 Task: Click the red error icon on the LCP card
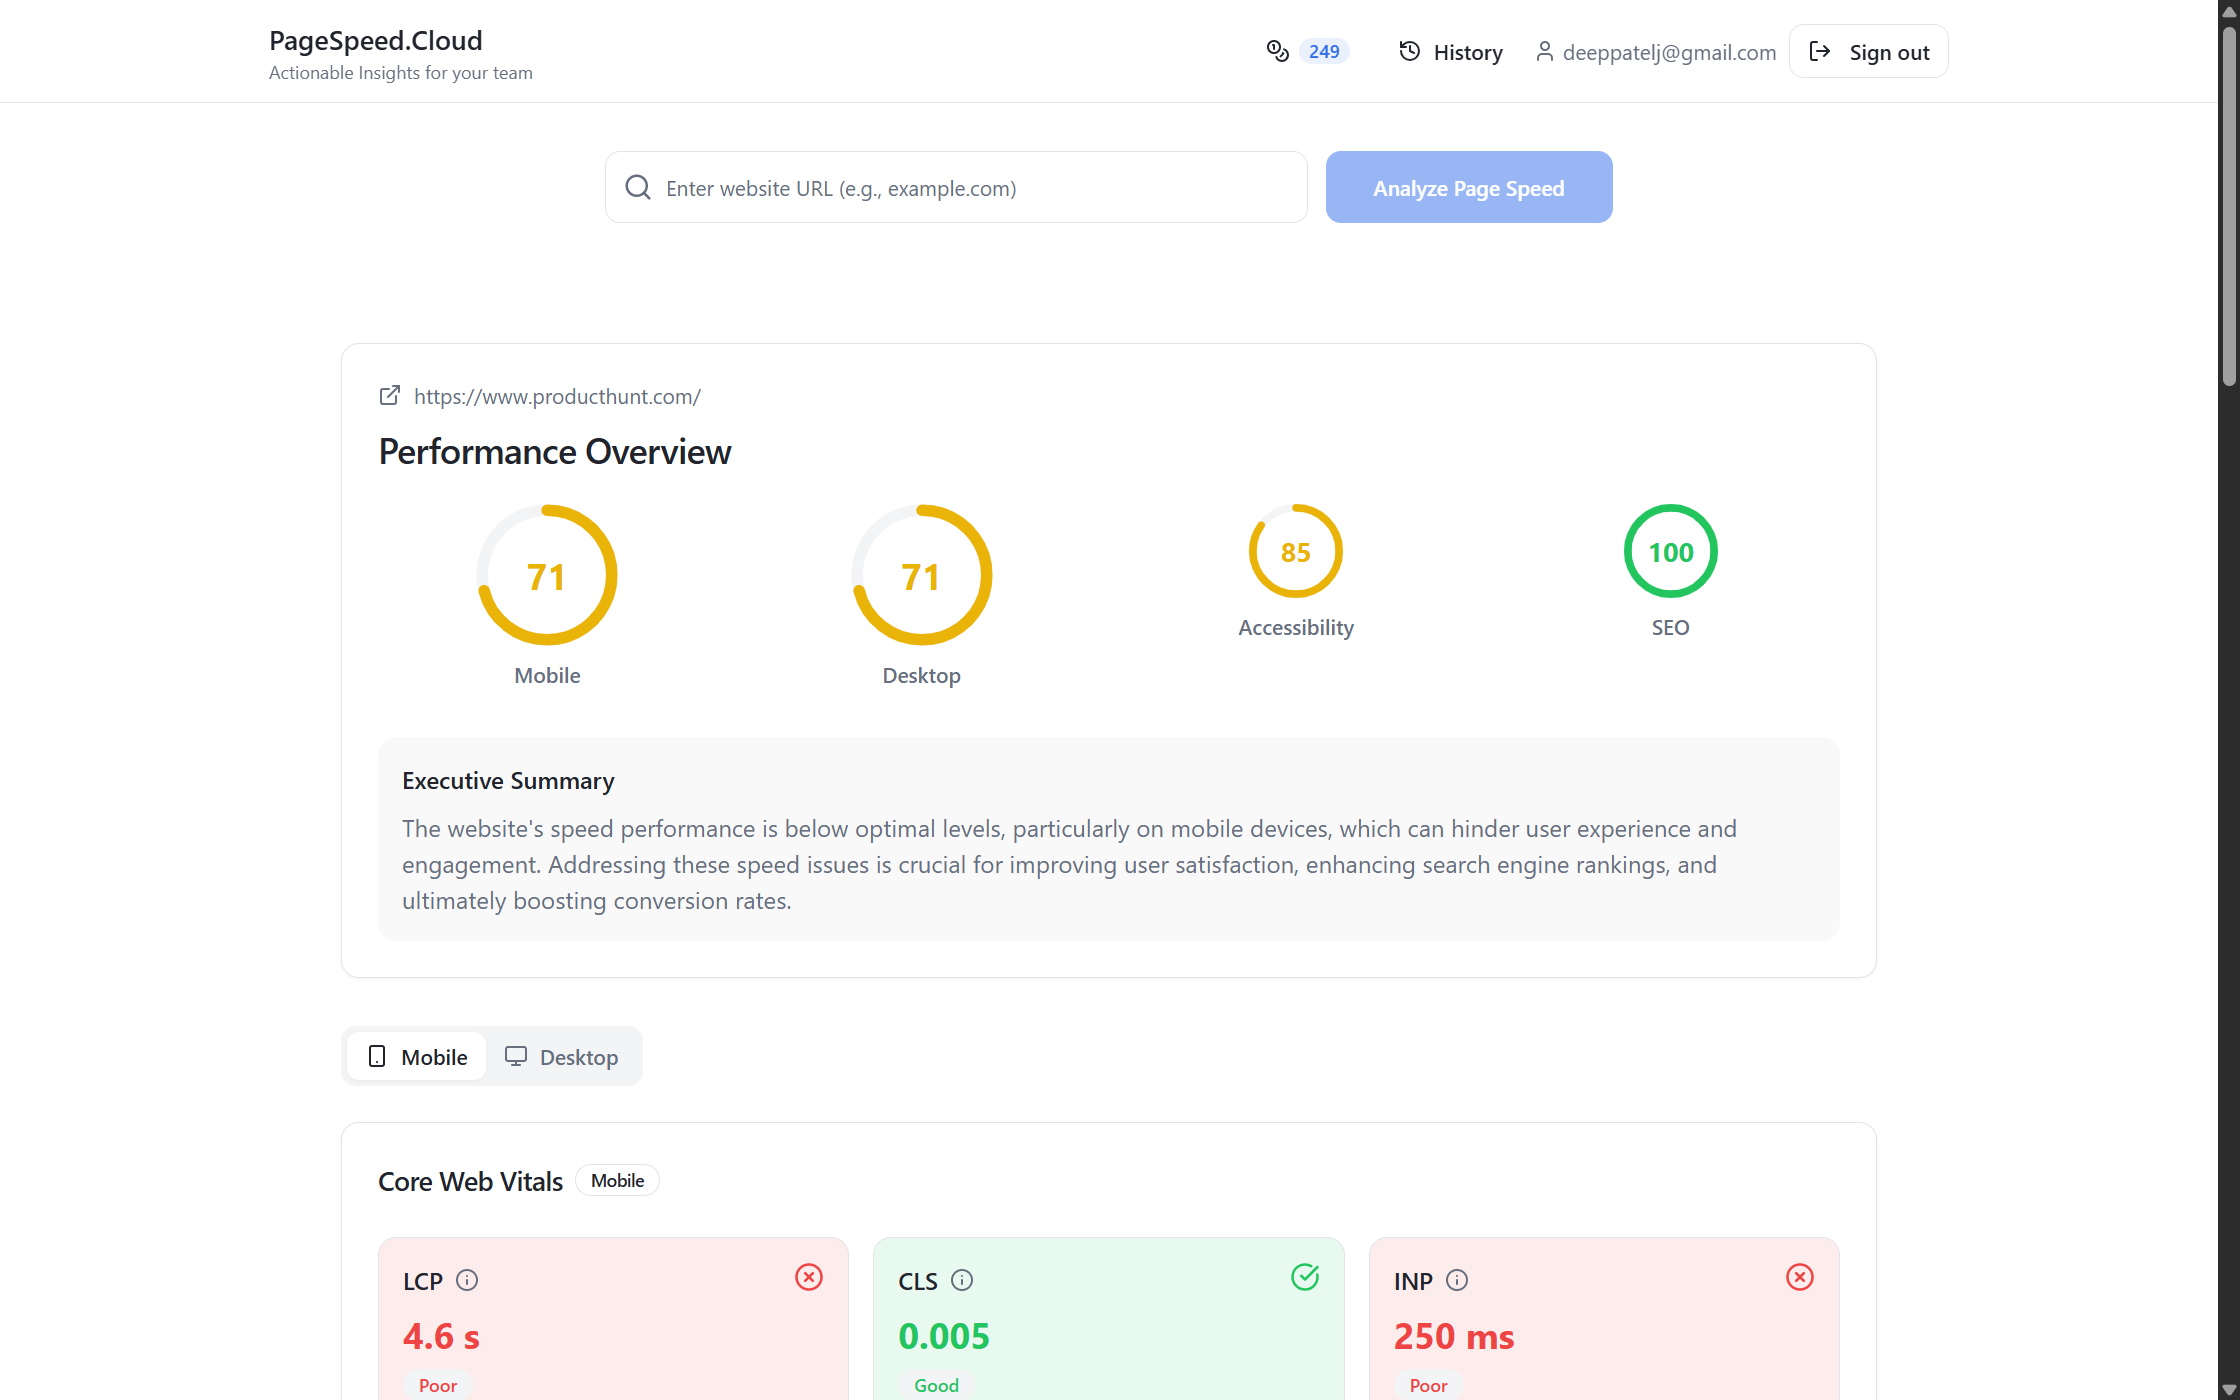[x=809, y=1277]
